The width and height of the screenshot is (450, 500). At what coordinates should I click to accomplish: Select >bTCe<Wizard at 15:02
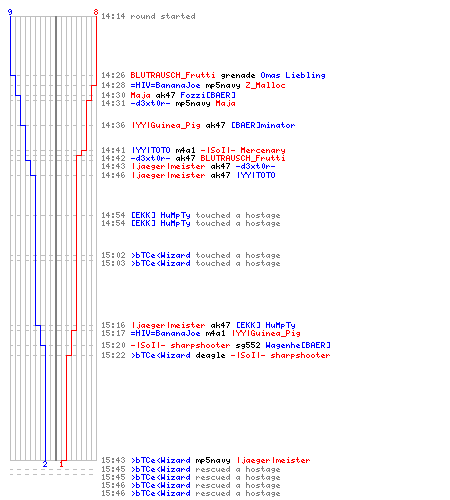tap(161, 255)
